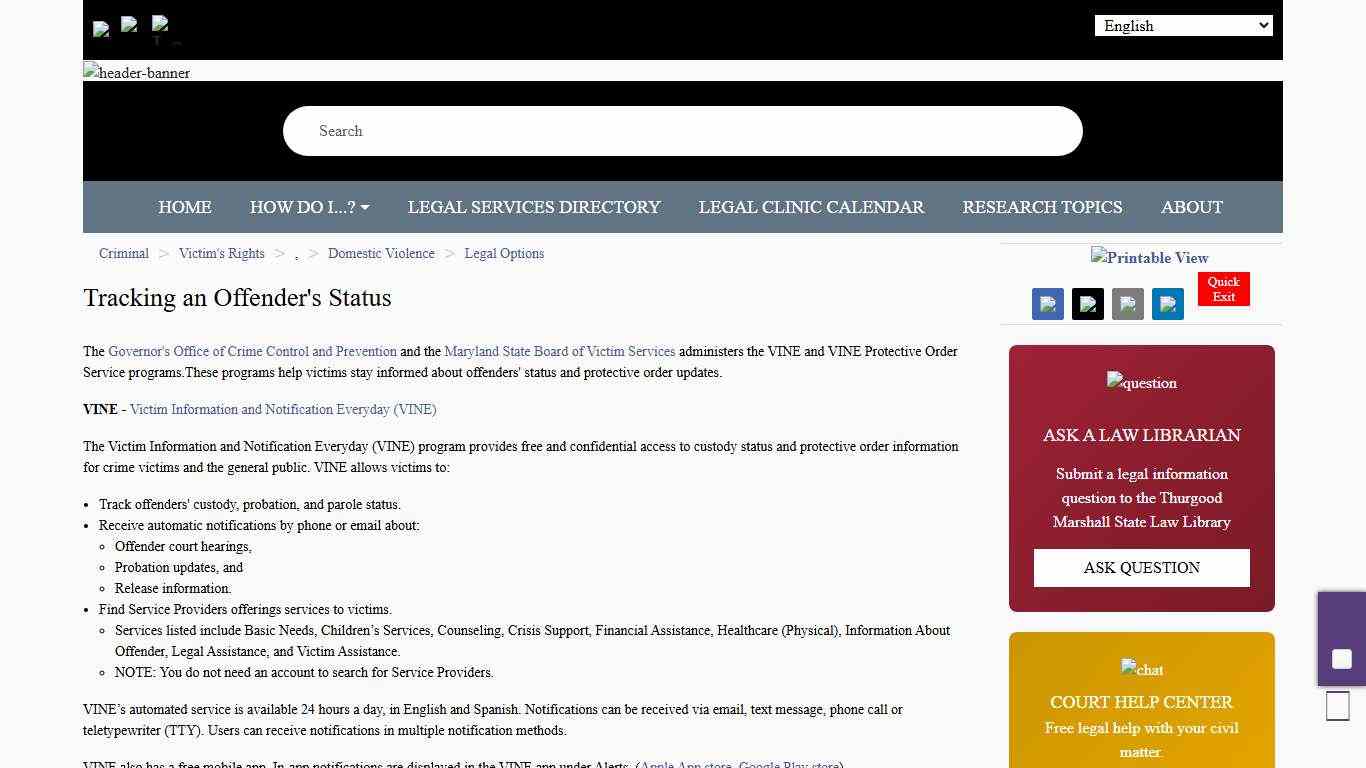Screen dimensions: 1366x768
Task: Click inside the Search field
Action: pyautogui.click(x=683, y=131)
